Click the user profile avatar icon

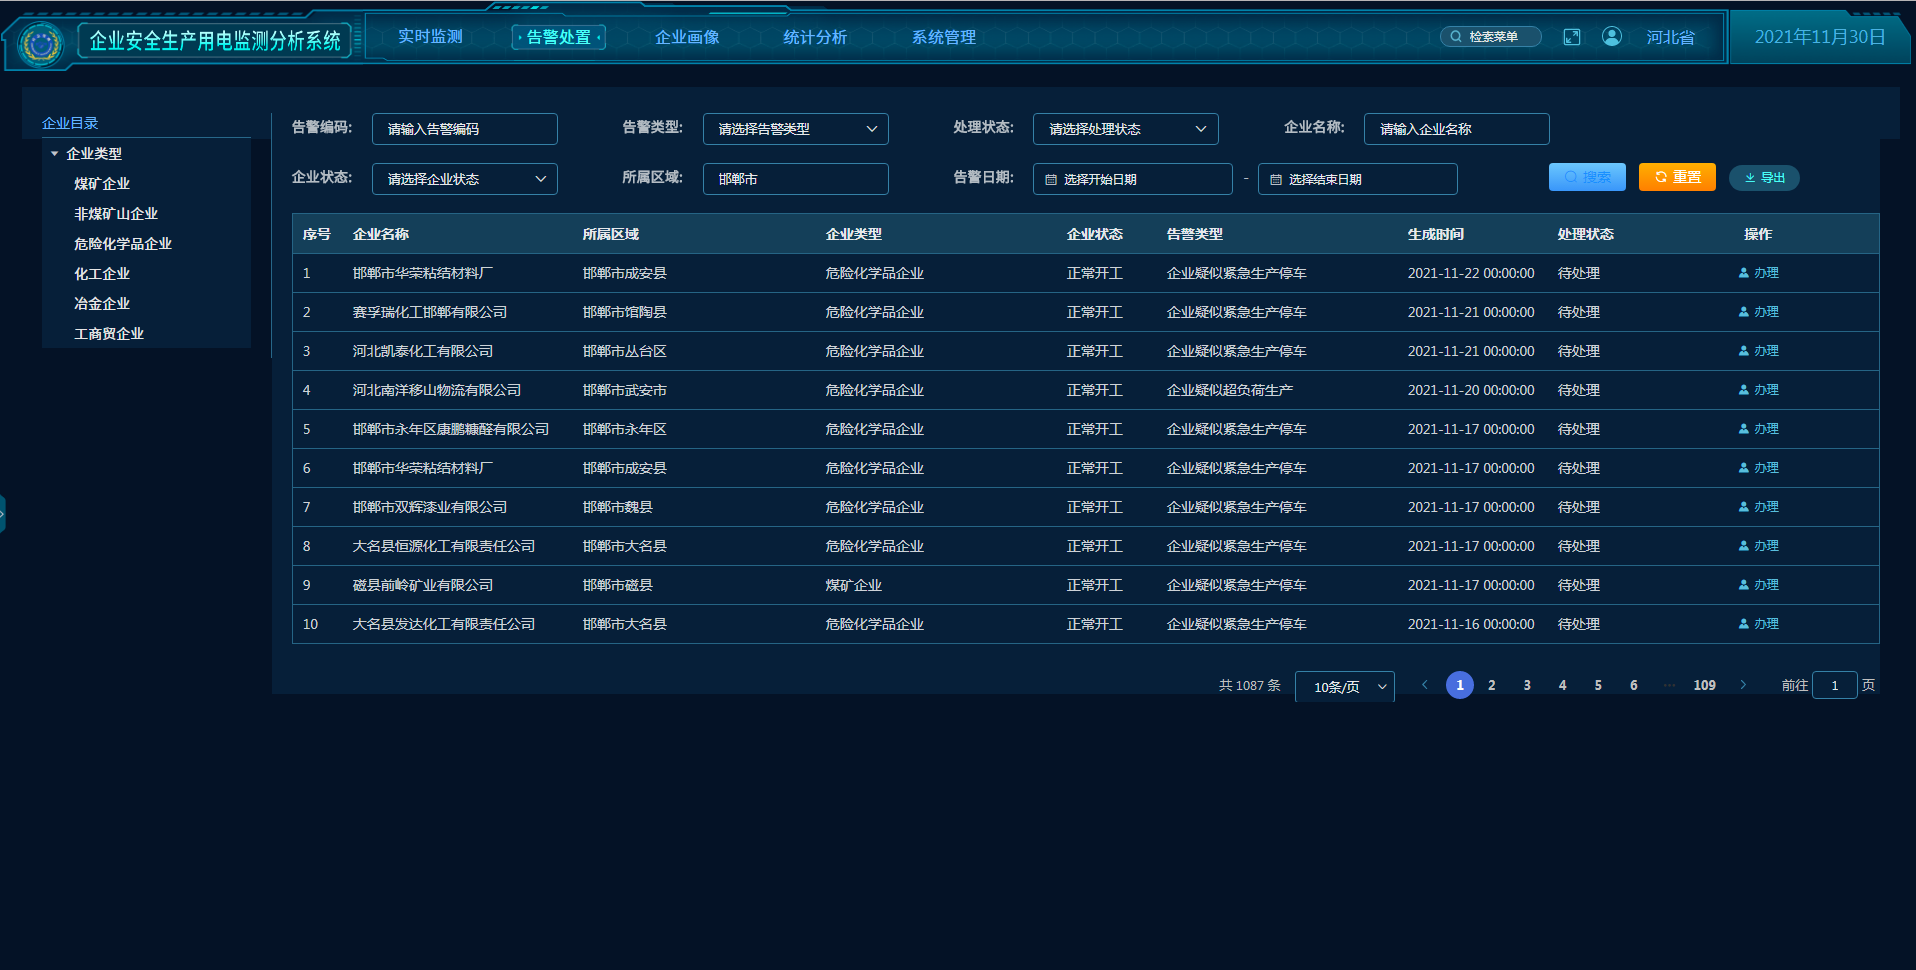tap(1611, 37)
